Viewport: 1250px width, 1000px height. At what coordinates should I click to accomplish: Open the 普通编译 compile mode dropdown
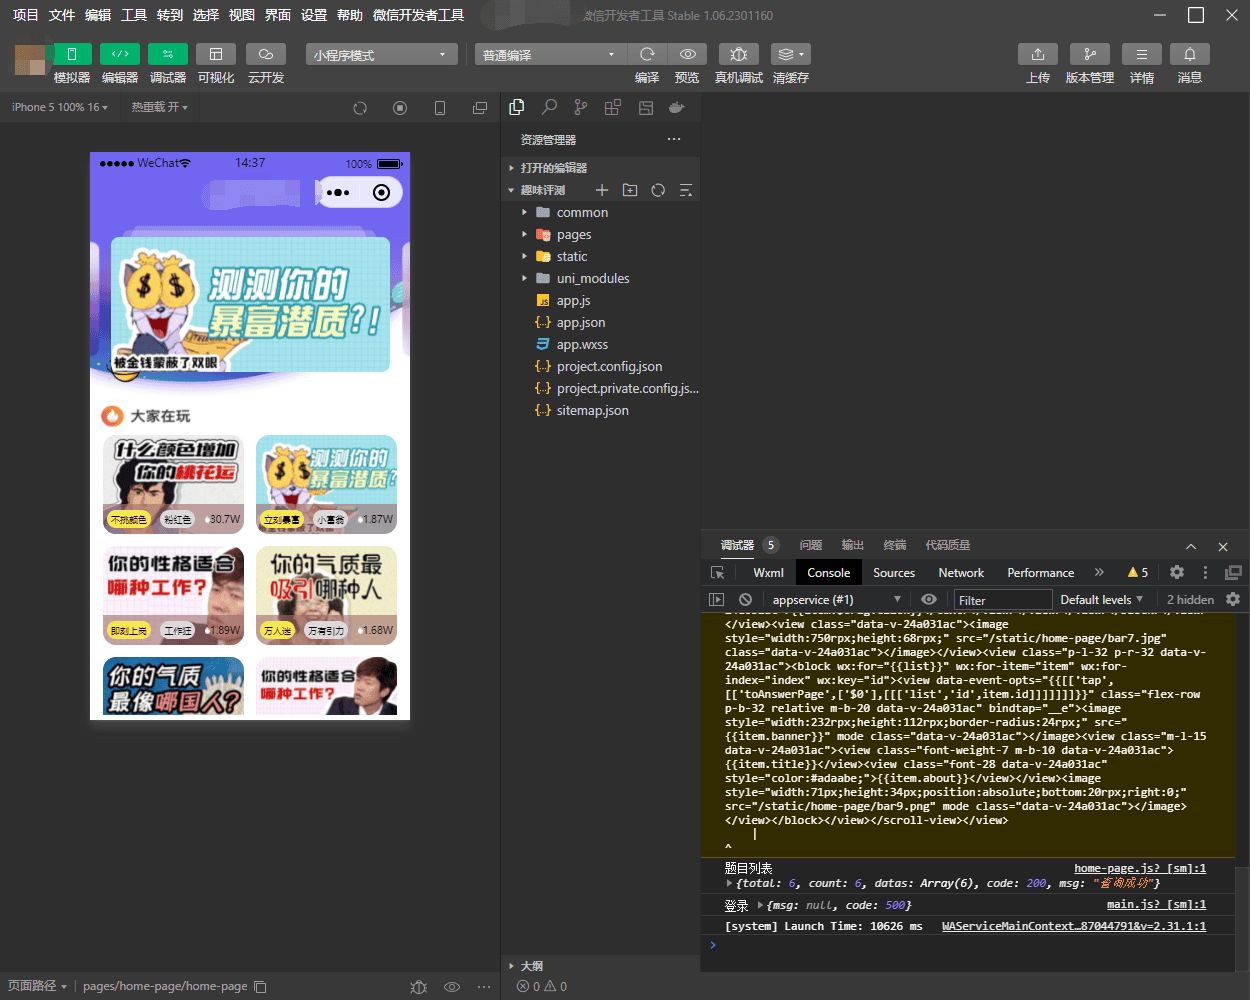(550, 55)
